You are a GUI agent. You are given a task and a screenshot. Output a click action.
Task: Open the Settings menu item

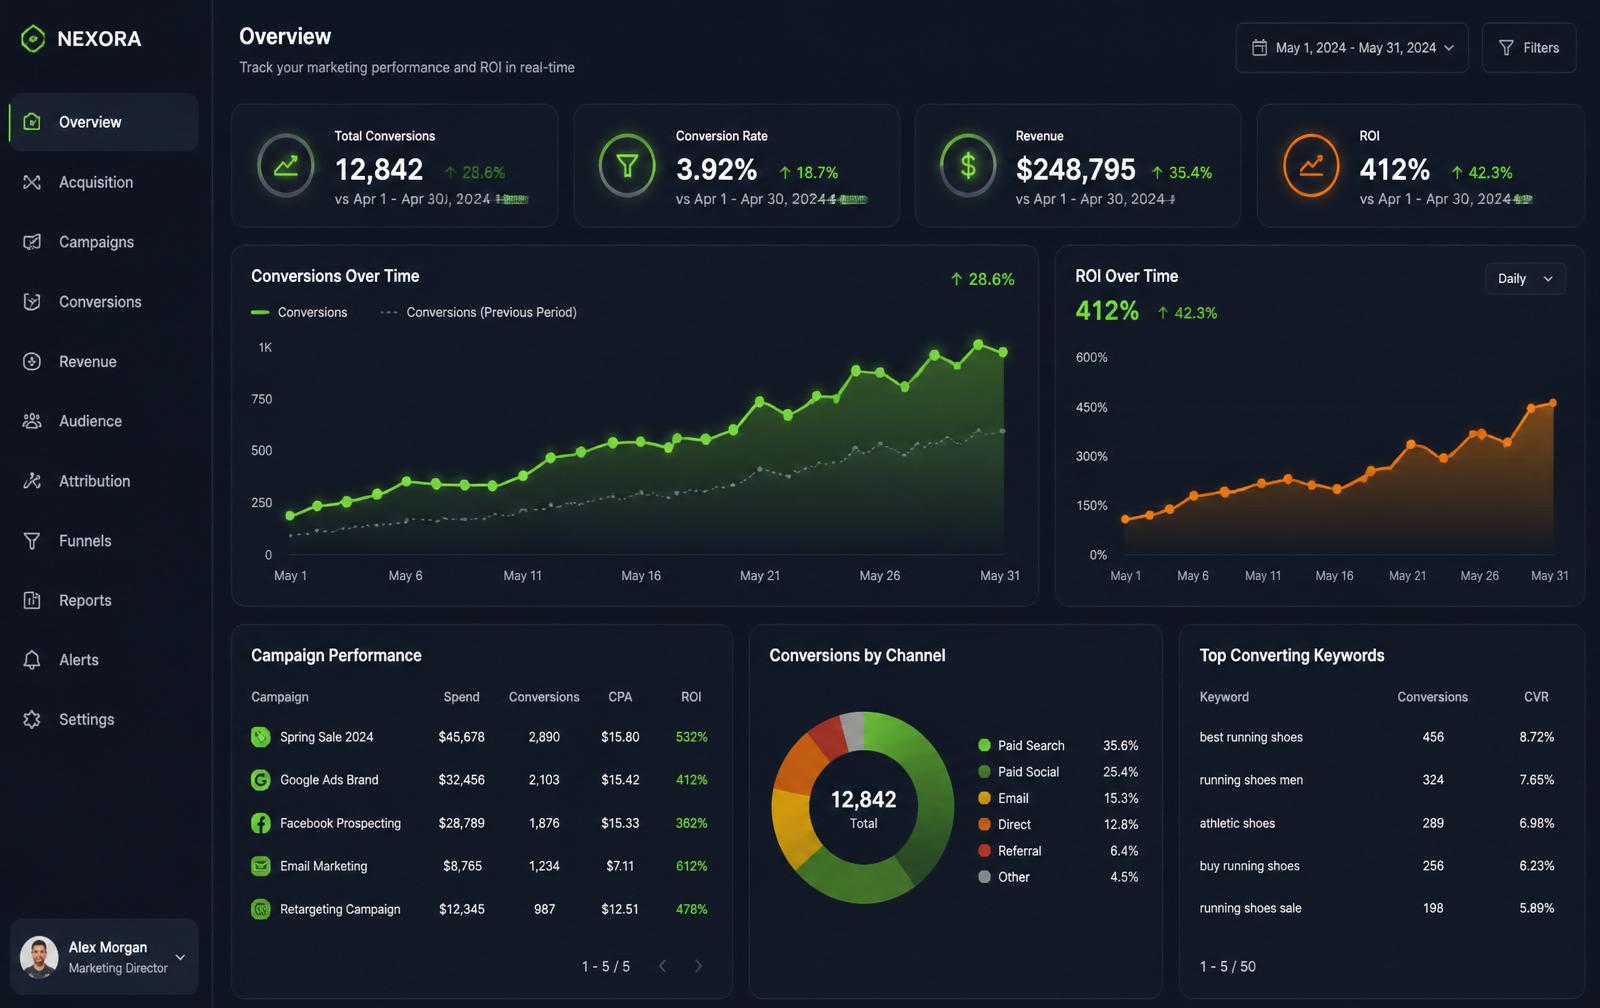tap(104, 719)
